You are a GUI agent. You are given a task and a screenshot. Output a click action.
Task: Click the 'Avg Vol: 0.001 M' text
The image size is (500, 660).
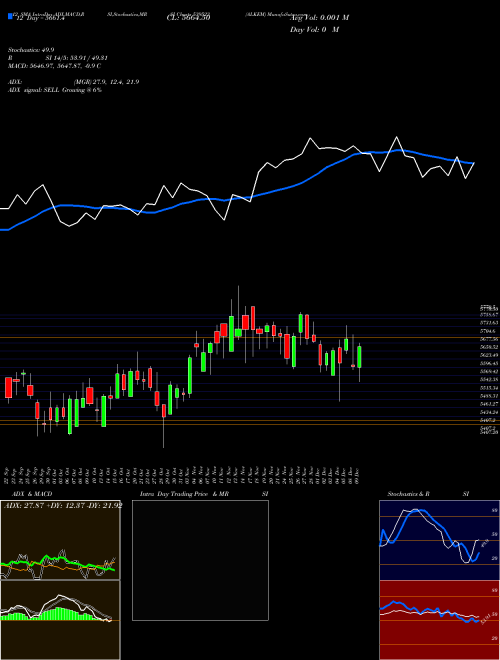tap(319, 18)
